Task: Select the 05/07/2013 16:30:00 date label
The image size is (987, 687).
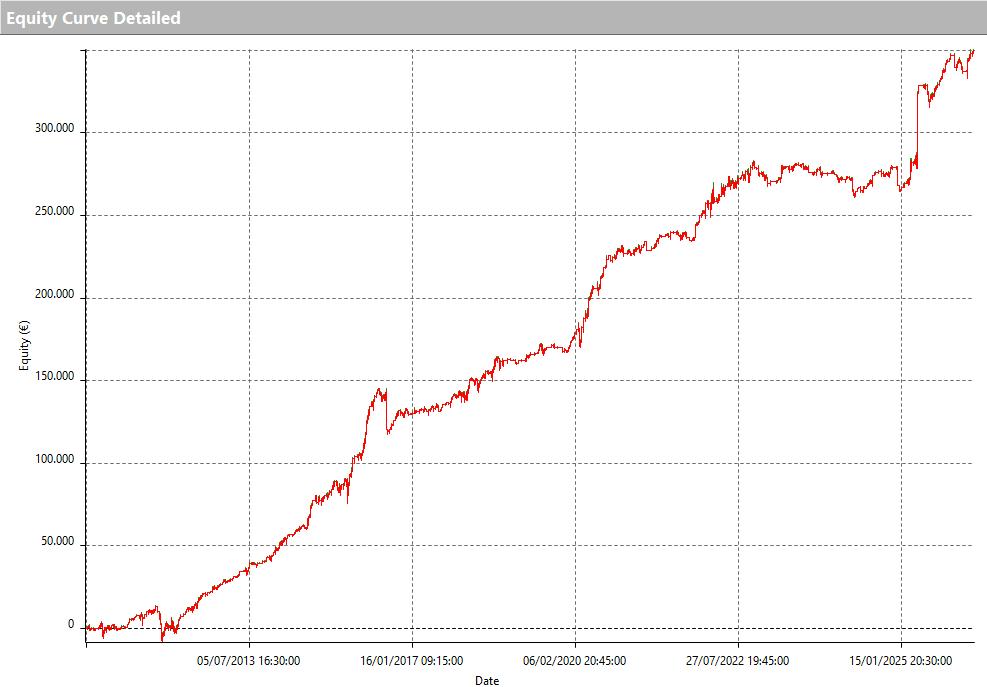Action: [x=249, y=660]
